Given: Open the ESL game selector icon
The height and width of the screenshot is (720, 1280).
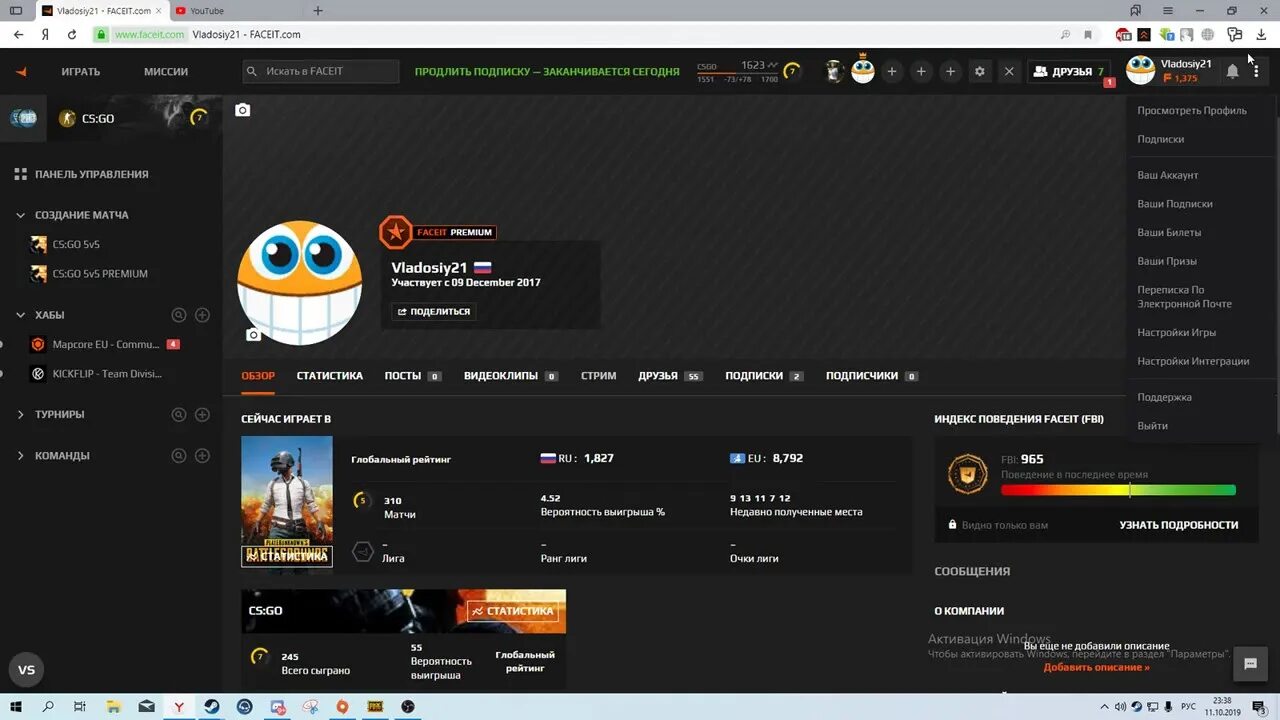Looking at the screenshot, I should click(23, 118).
